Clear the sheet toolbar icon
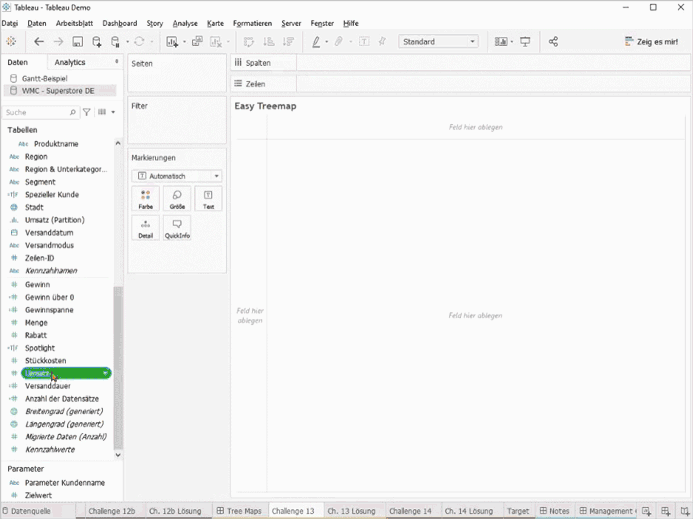693x519 pixels. [216, 42]
